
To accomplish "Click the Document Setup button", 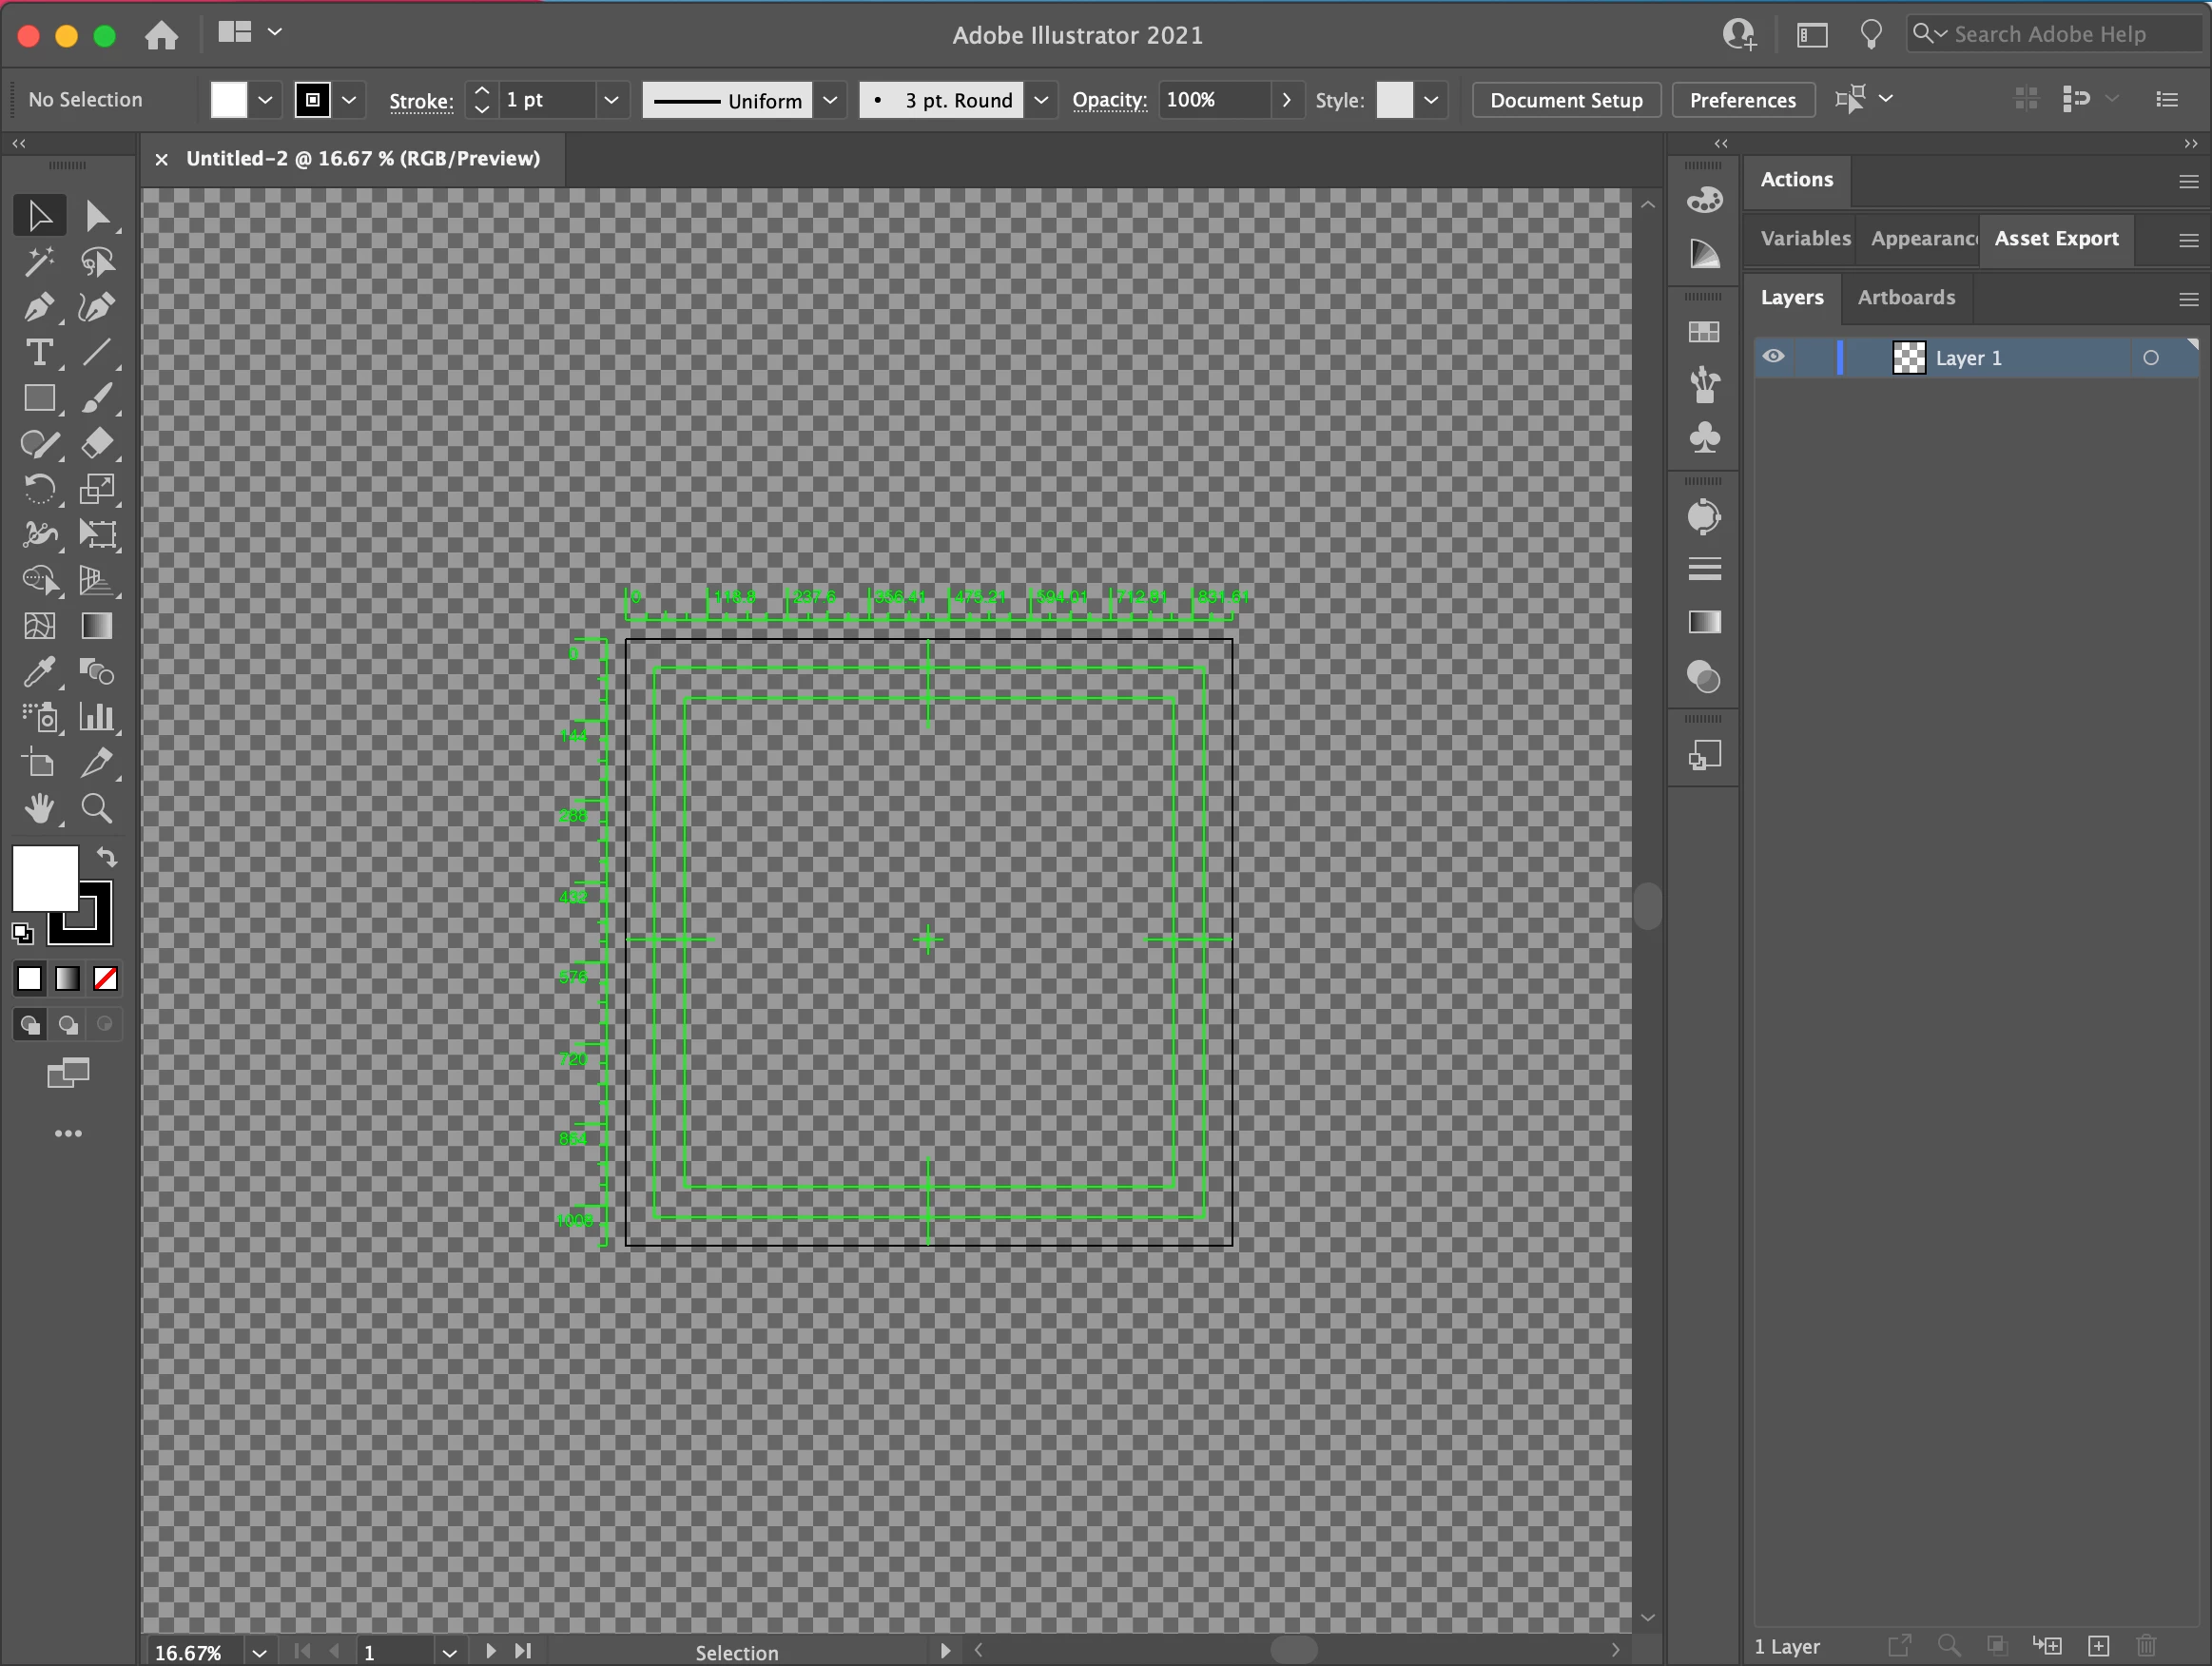I will point(1565,100).
